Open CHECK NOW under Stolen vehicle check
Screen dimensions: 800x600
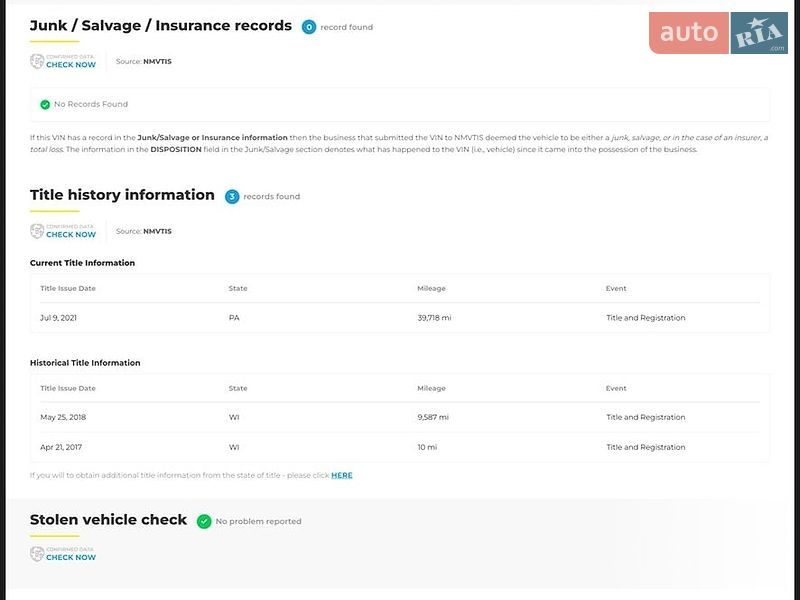[71, 557]
